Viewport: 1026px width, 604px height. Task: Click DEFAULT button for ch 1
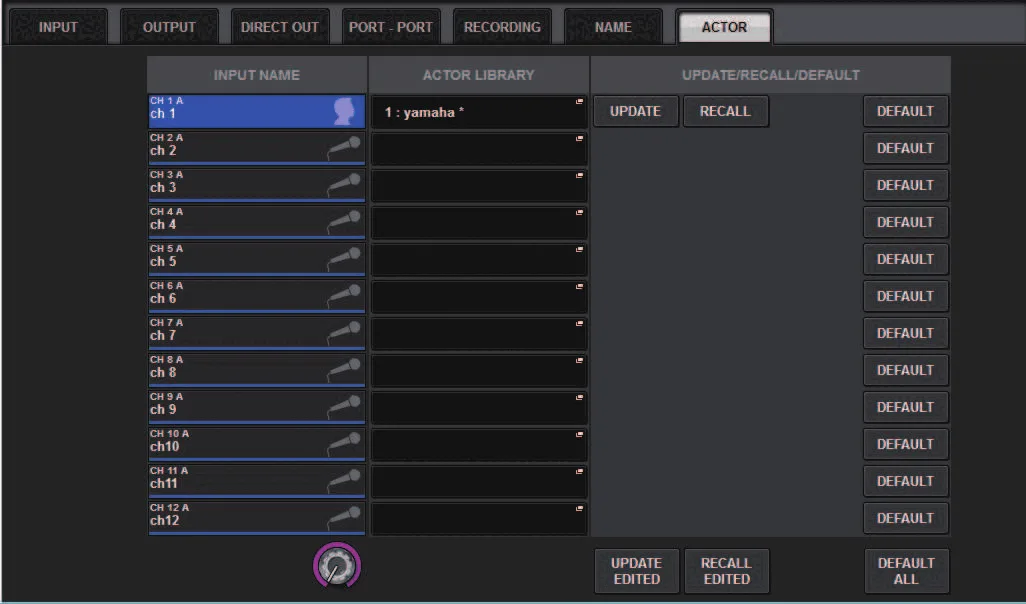tap(906, 111)
